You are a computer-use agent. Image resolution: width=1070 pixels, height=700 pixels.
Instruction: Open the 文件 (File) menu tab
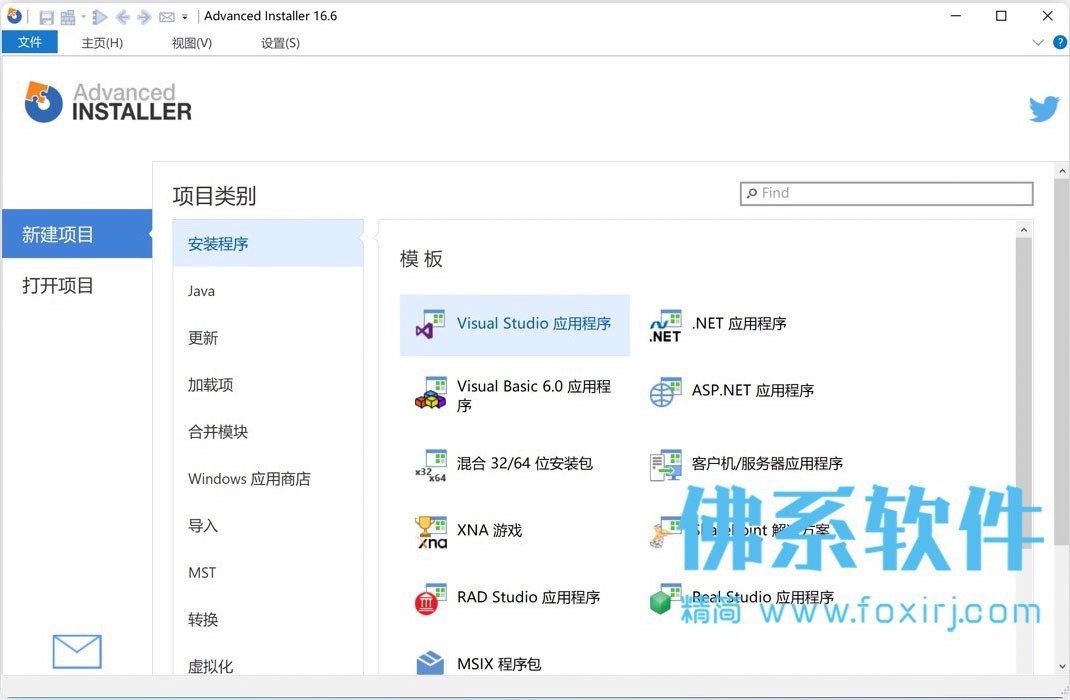coord(30,42)
